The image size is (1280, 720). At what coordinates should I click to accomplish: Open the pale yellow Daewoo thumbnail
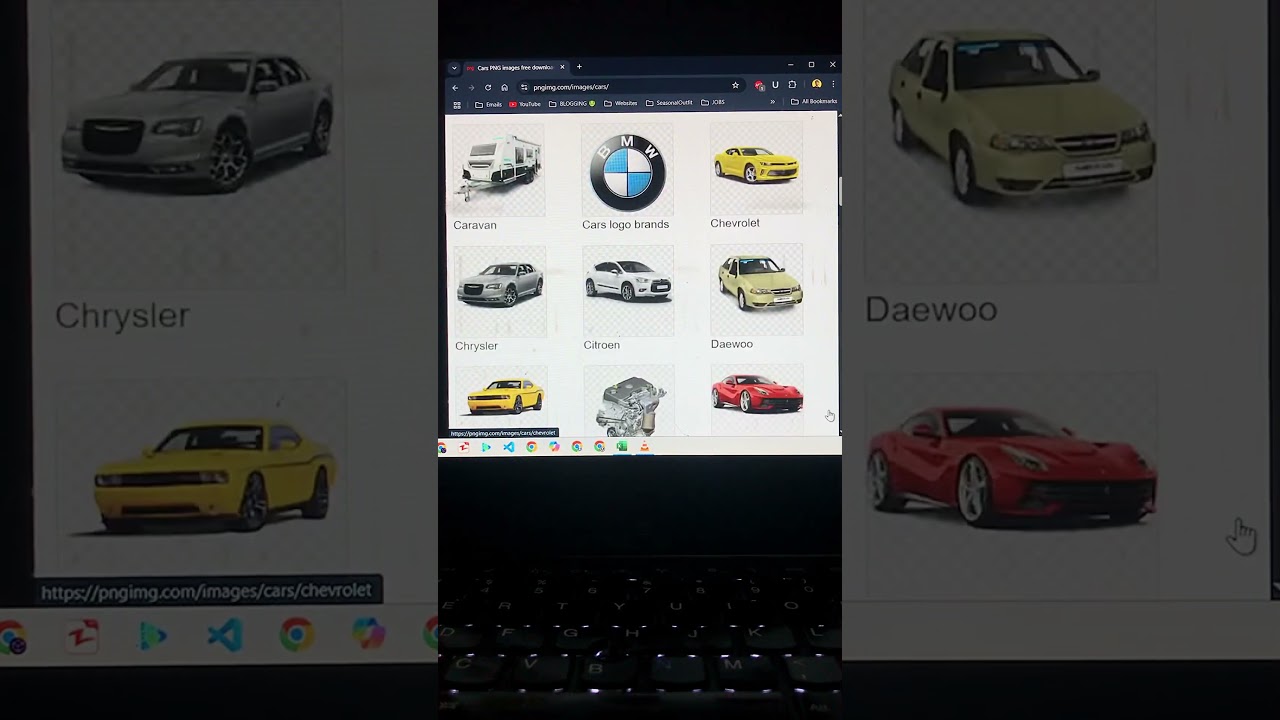pyautogui.click(x=757, y=288)
